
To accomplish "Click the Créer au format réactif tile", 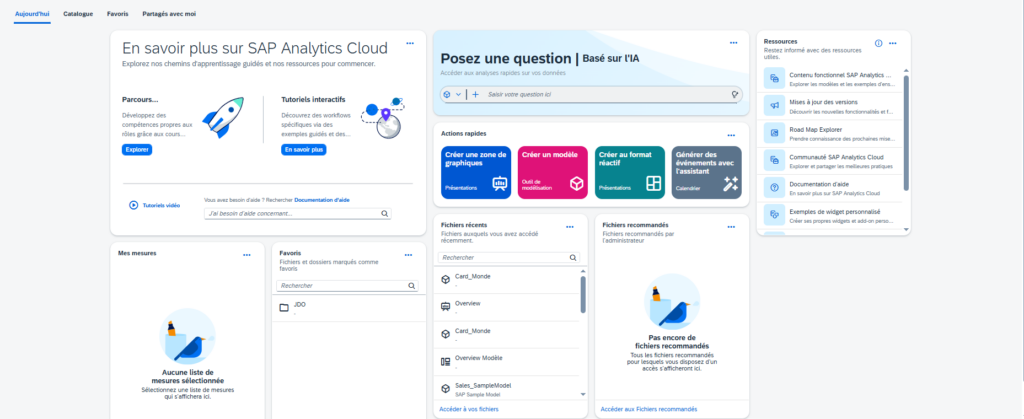I will tap(630, 172).
